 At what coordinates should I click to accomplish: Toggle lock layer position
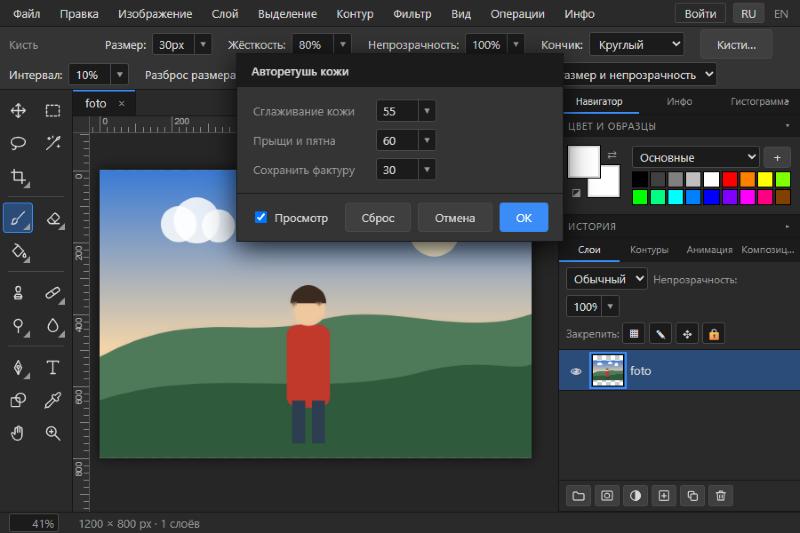687,334
